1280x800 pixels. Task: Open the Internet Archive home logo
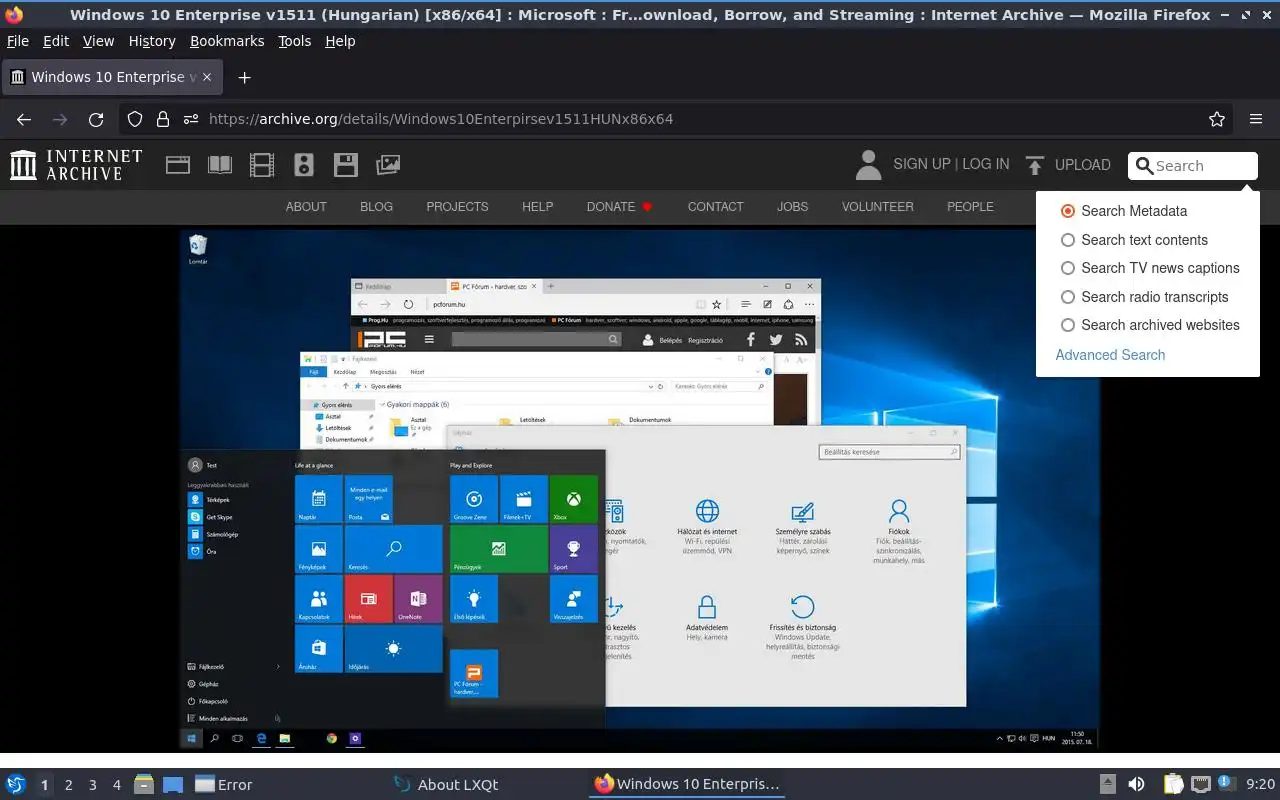coord(76,165)
